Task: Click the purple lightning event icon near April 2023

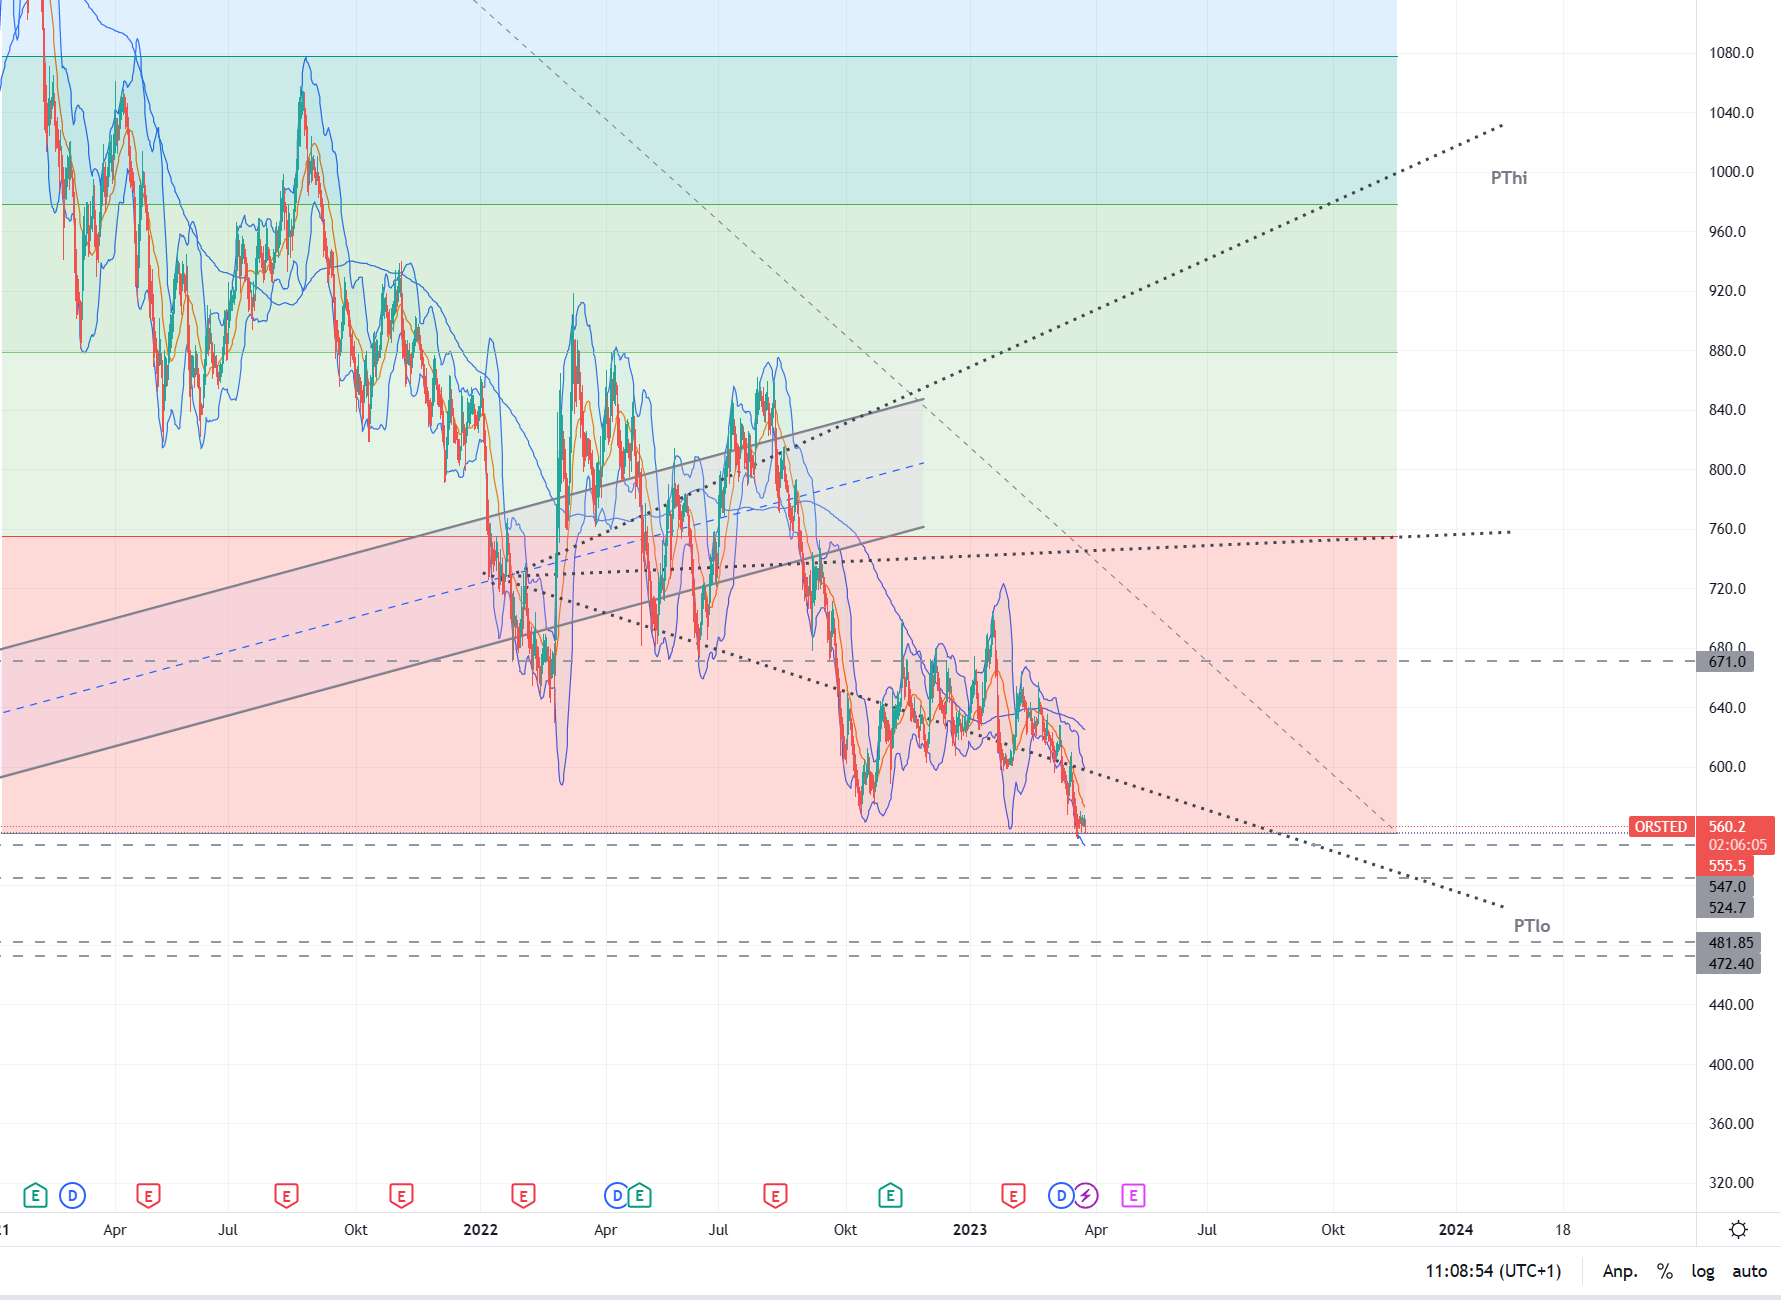Action: point(1086,1195)
